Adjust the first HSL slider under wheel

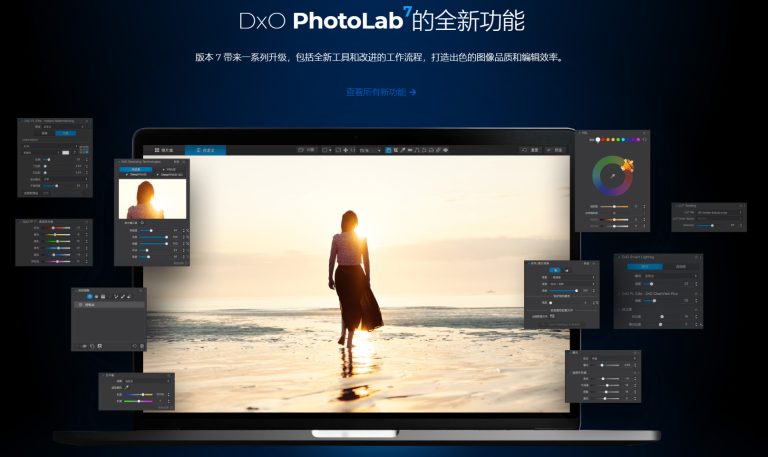[614, 206]
